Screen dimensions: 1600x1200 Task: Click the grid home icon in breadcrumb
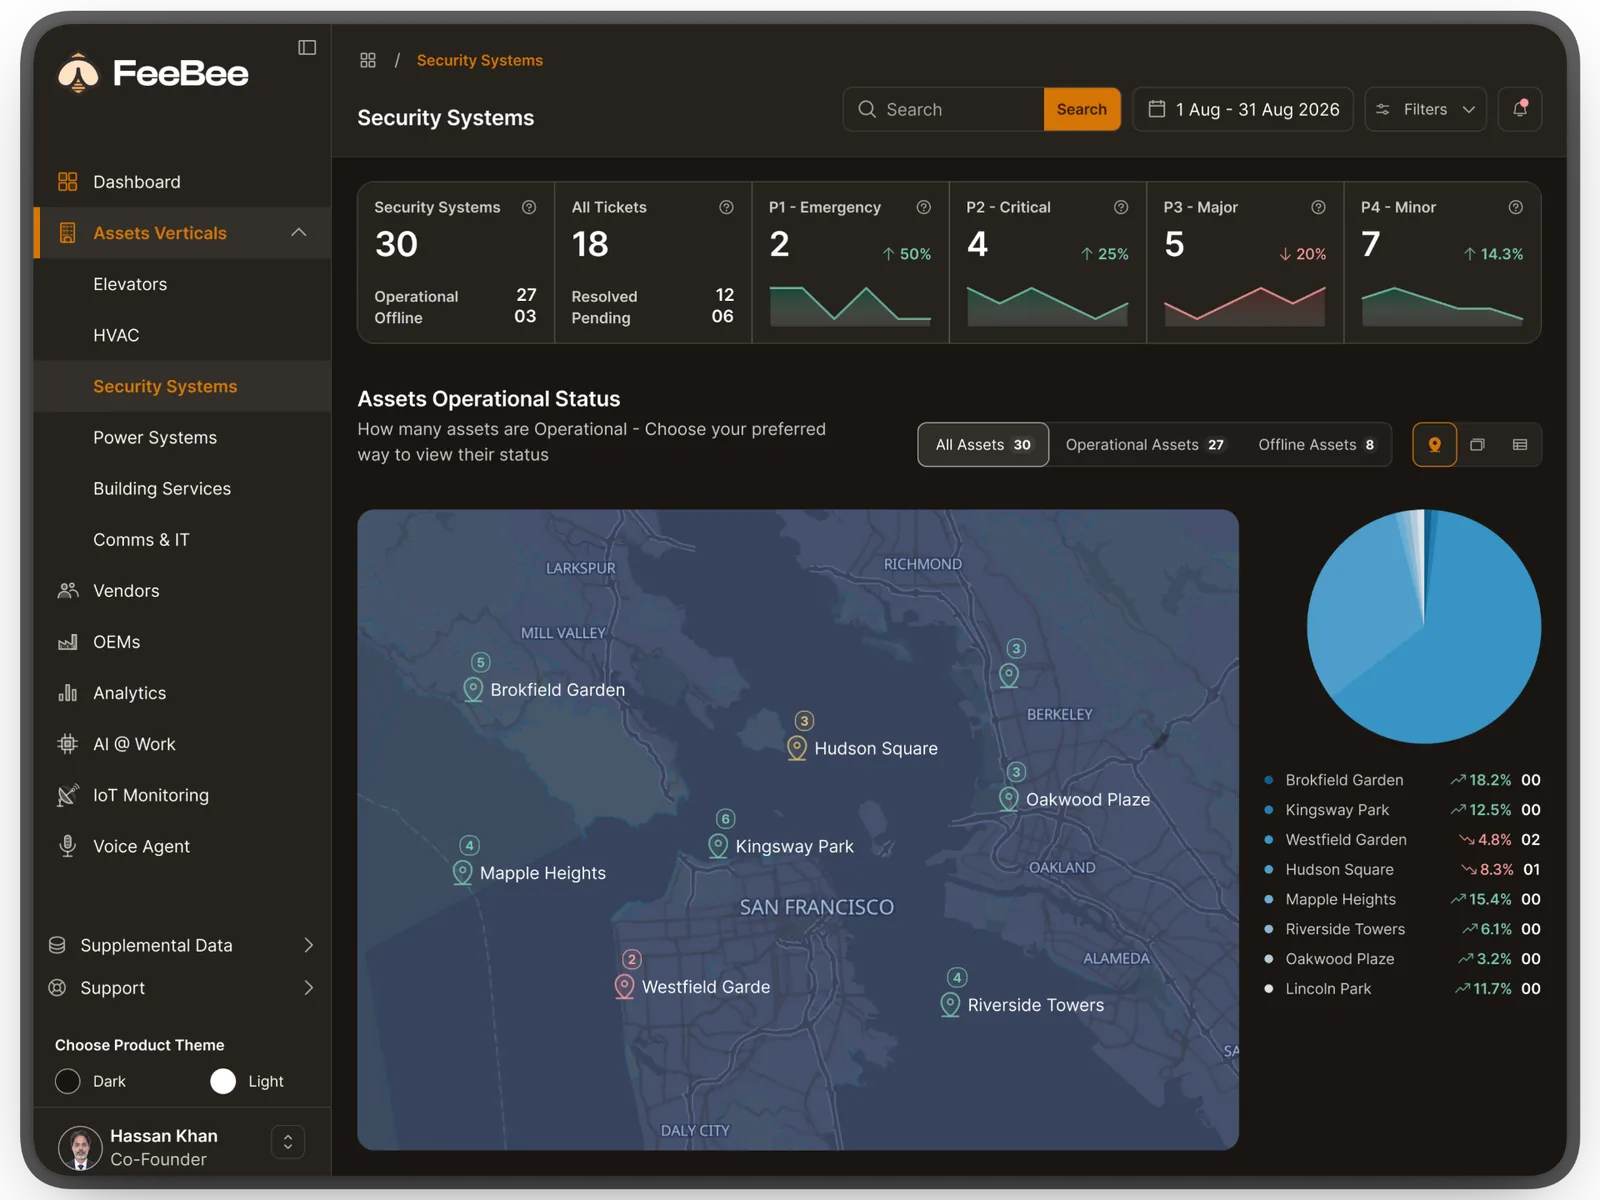click(x=368, y=60)
